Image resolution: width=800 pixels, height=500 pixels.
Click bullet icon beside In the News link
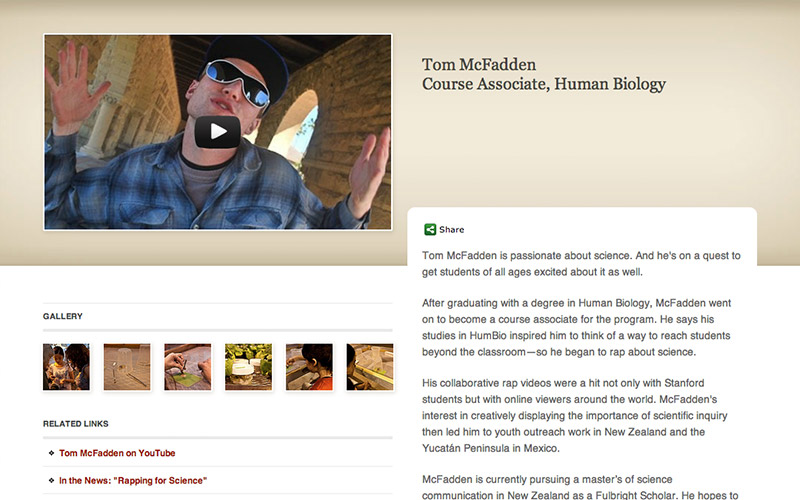[x=52, y=480]
